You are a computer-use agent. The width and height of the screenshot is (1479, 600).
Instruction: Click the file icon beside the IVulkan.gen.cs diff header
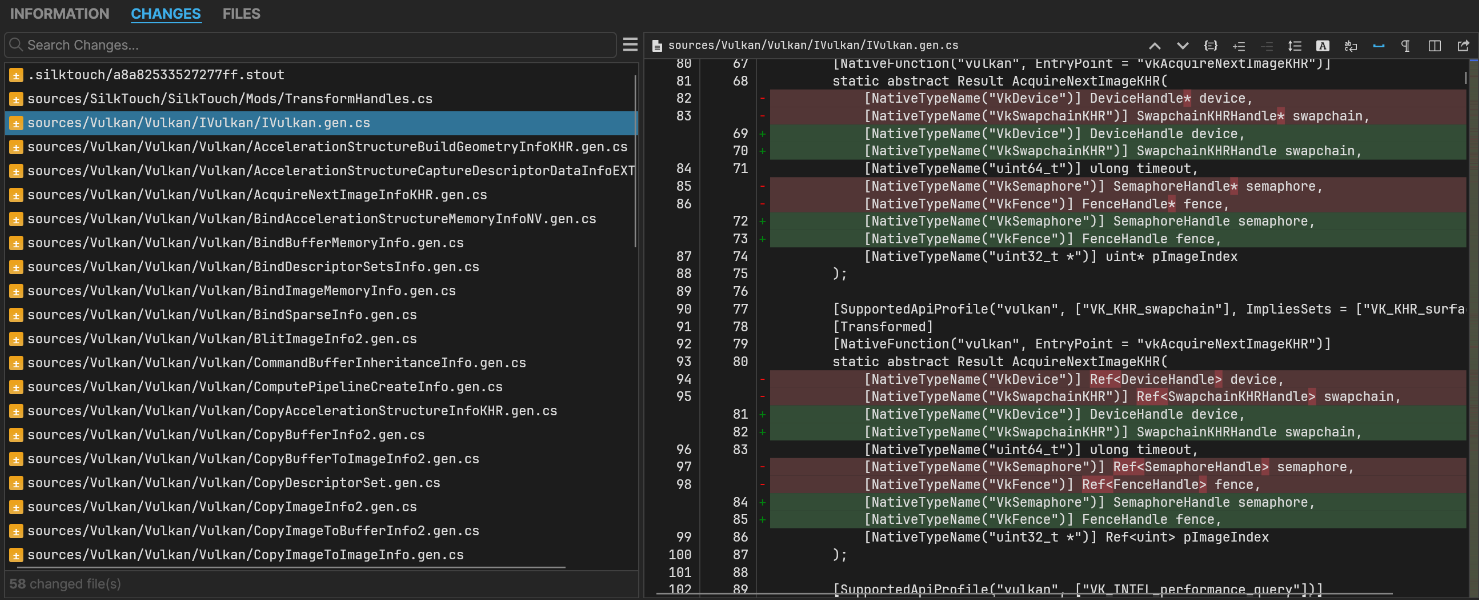[657, 46]
